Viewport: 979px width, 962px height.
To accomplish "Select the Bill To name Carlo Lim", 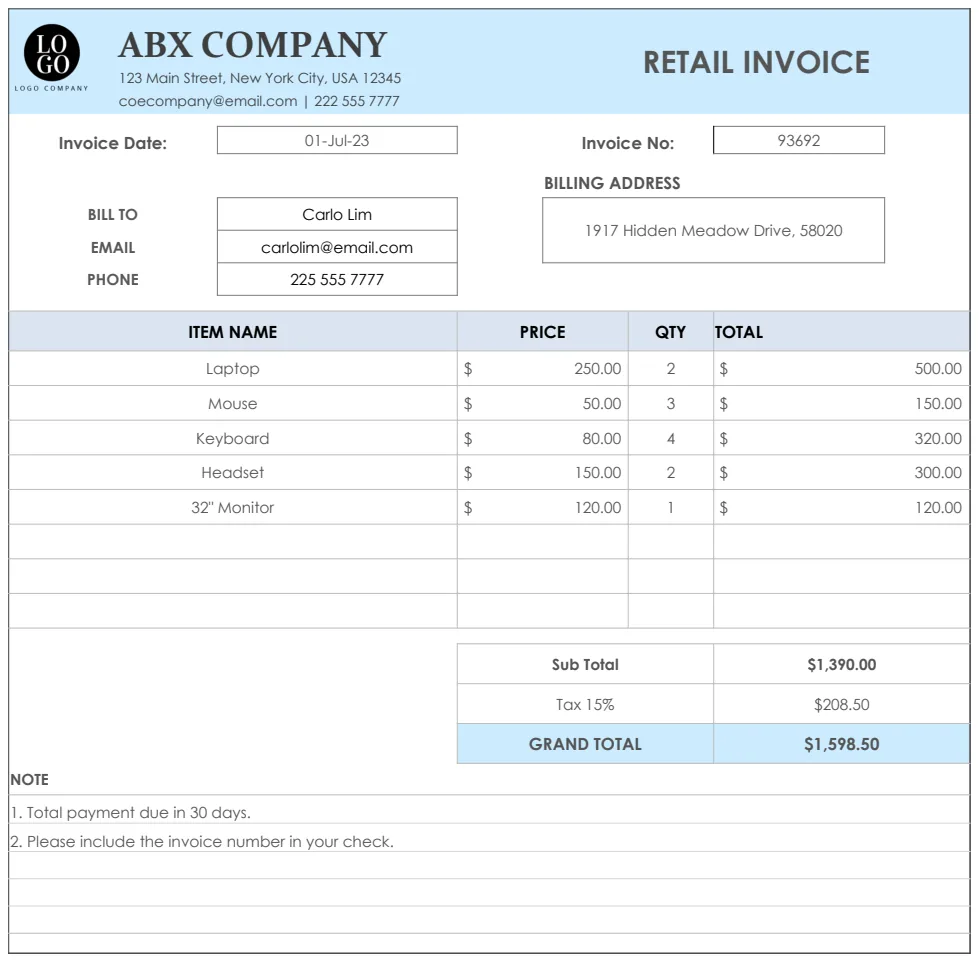I will tap(337, 214).
